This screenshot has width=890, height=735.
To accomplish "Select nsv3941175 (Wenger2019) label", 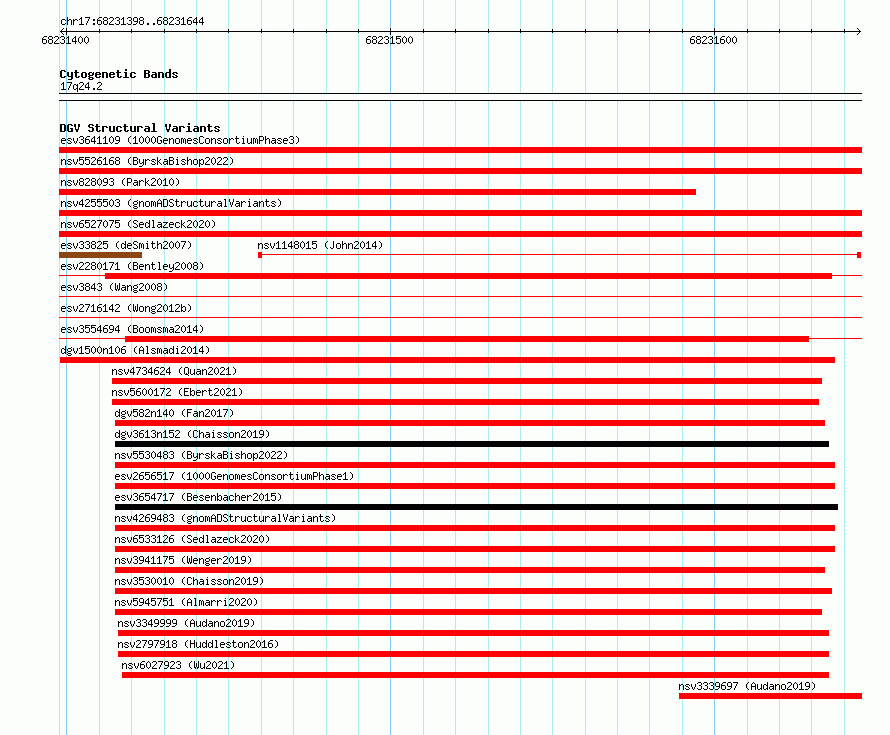I will (x=183, y=560).
